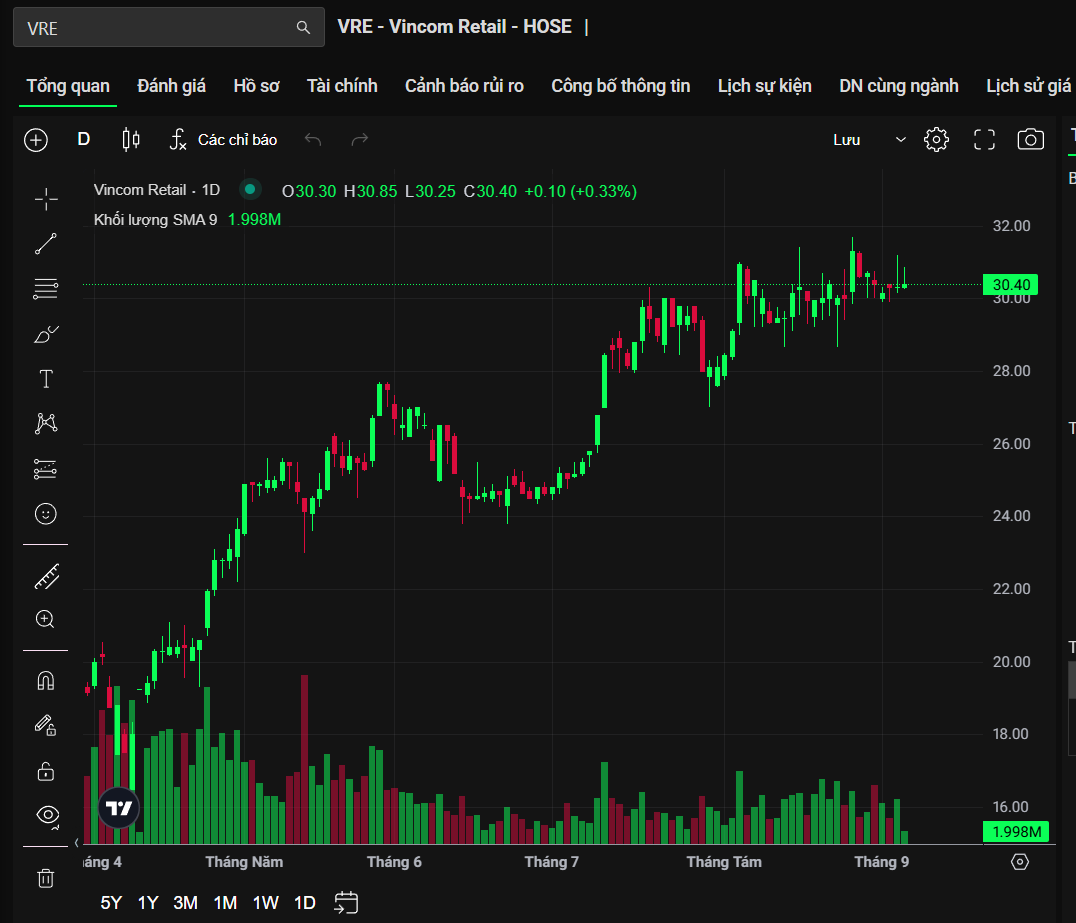Viewport: 1076px width, 923px height.
Task: Open the emoji icons tool
Action: tap(46, 514)
